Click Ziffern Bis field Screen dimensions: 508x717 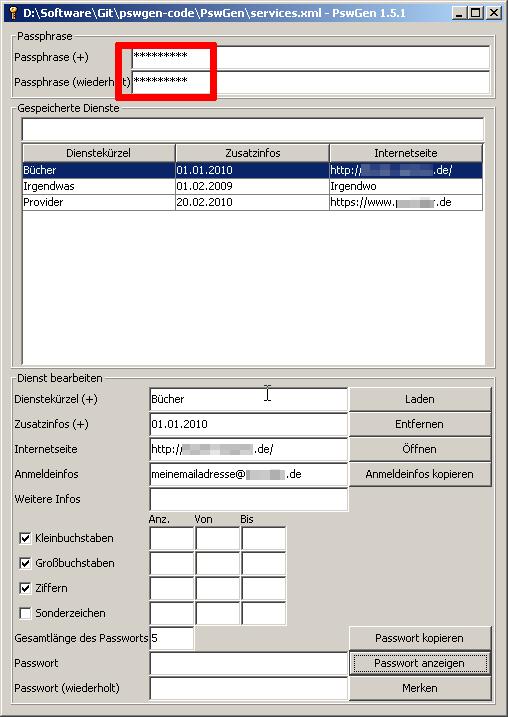(x=264, y=588)
